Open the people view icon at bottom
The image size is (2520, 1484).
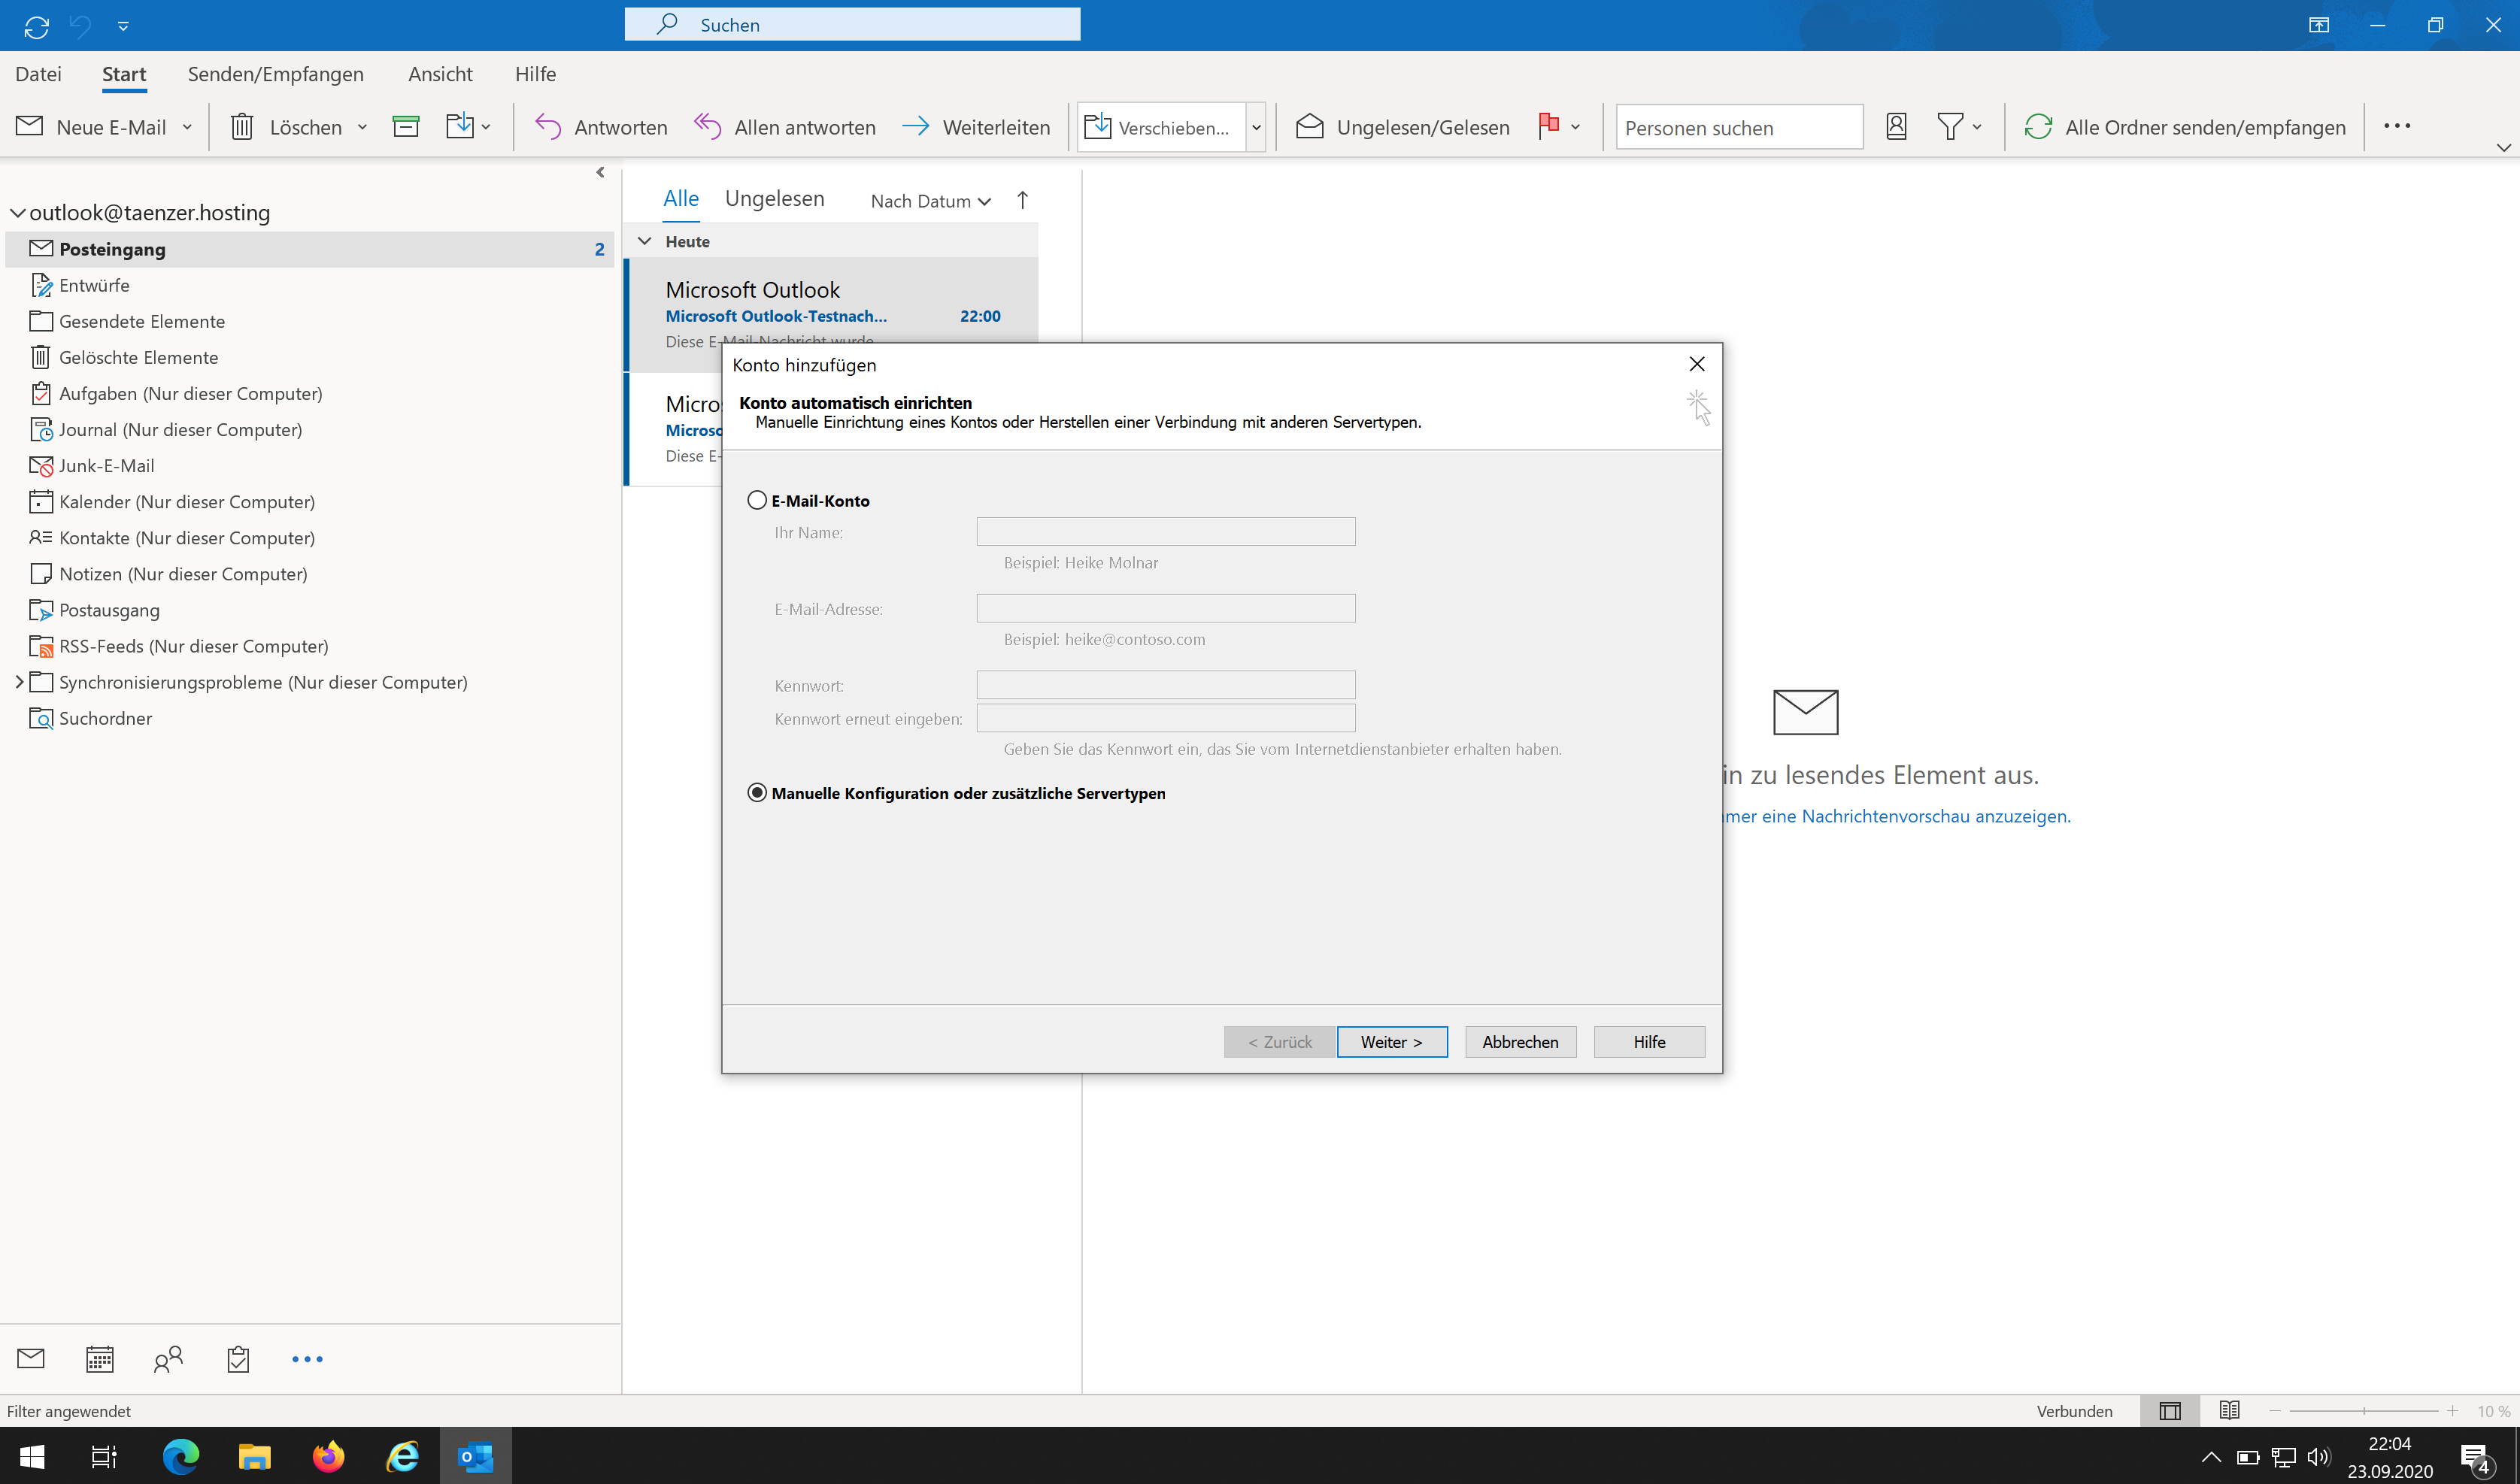click(x=168, y=1359)
